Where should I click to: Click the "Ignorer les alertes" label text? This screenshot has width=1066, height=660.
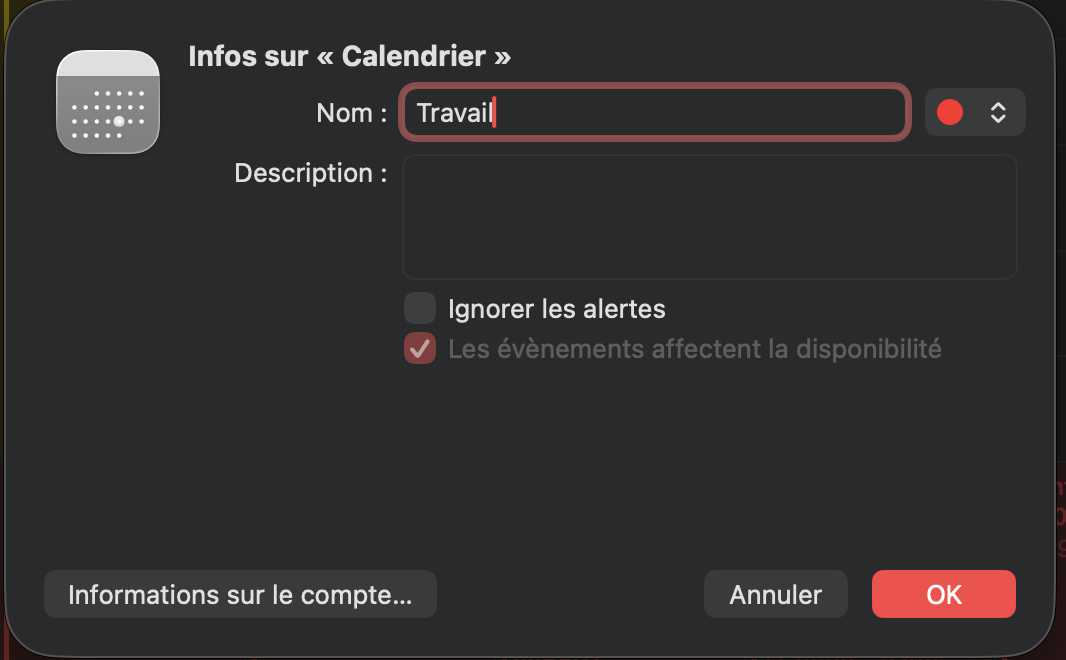(556, 308)
